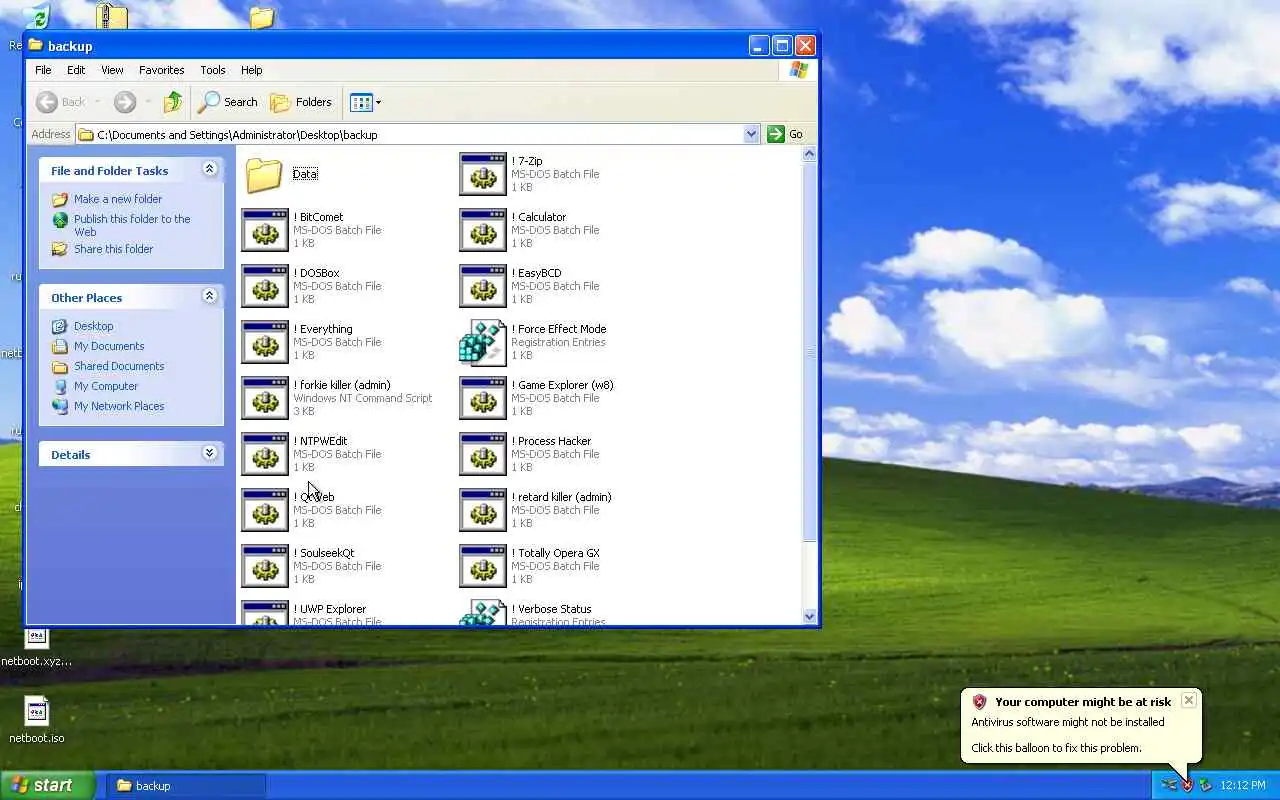Open the Start menu
This screenshot has height=800, width=1280.
(x=48, y=785)
